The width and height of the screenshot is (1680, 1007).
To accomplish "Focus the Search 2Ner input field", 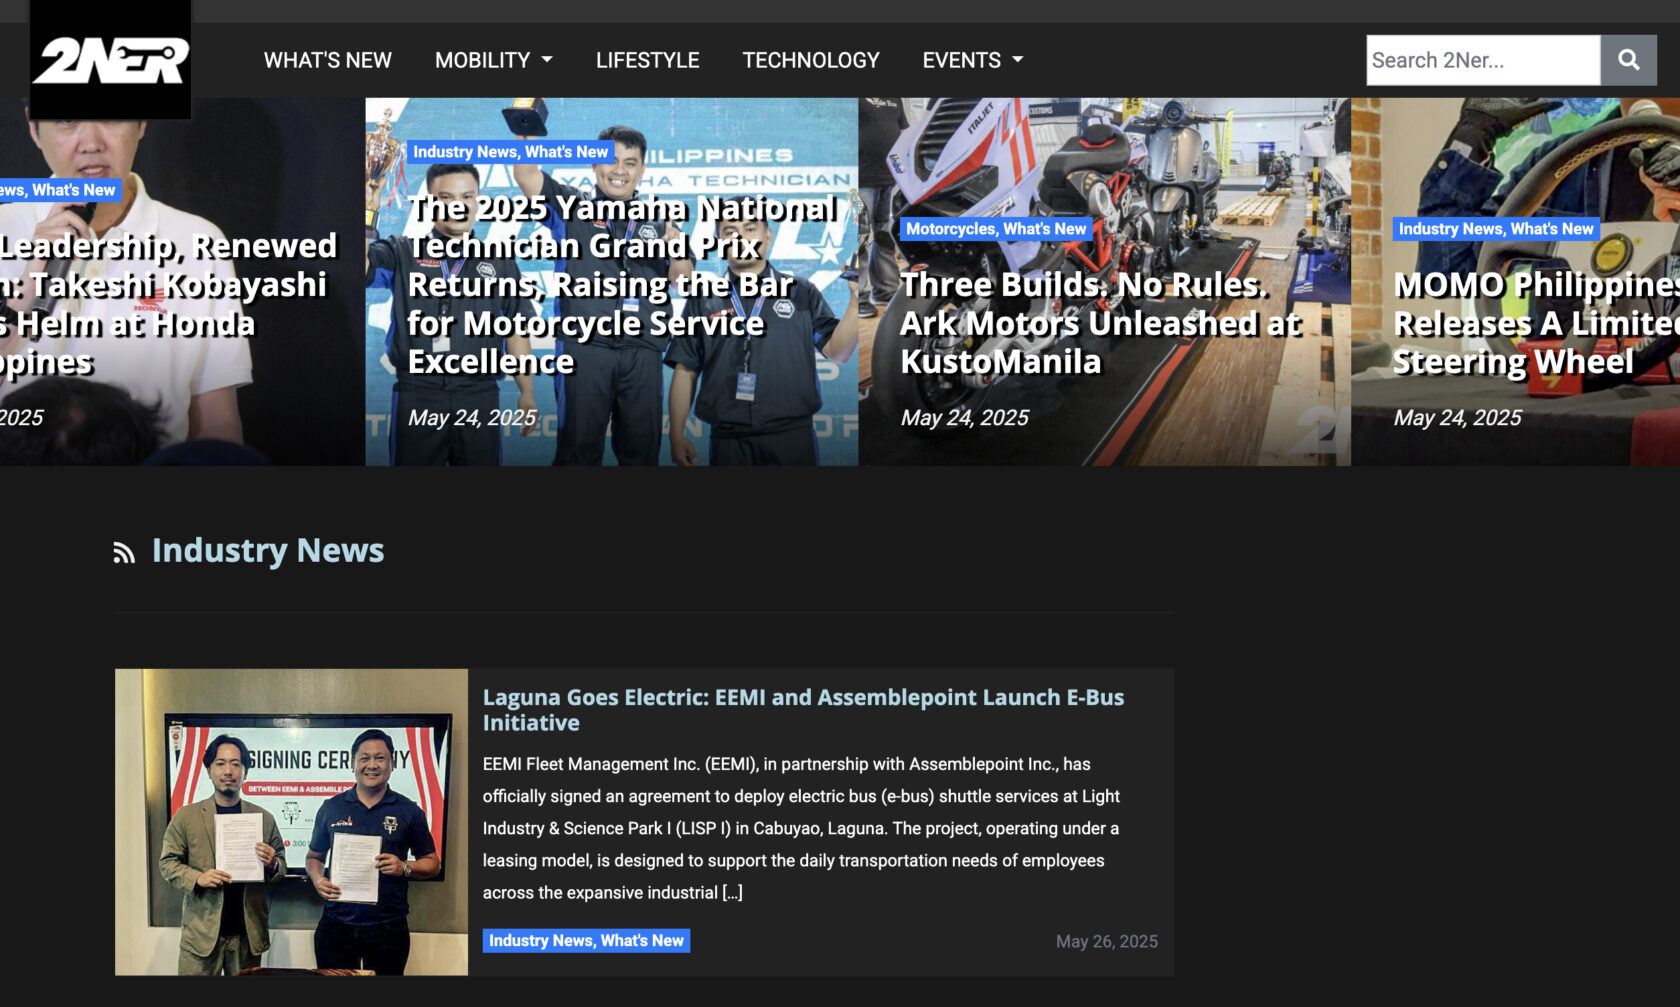I will click(x=1483, y=60).
